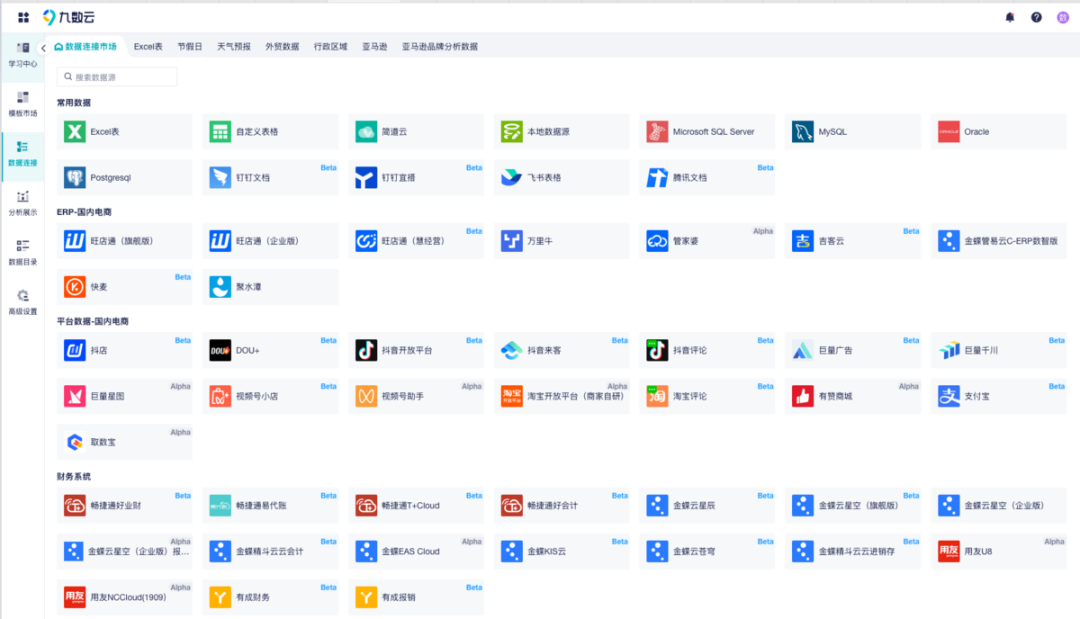The image size is (1080, 619).
Task: Switch to the 亚马逊 tab
Action: [375, 47]
